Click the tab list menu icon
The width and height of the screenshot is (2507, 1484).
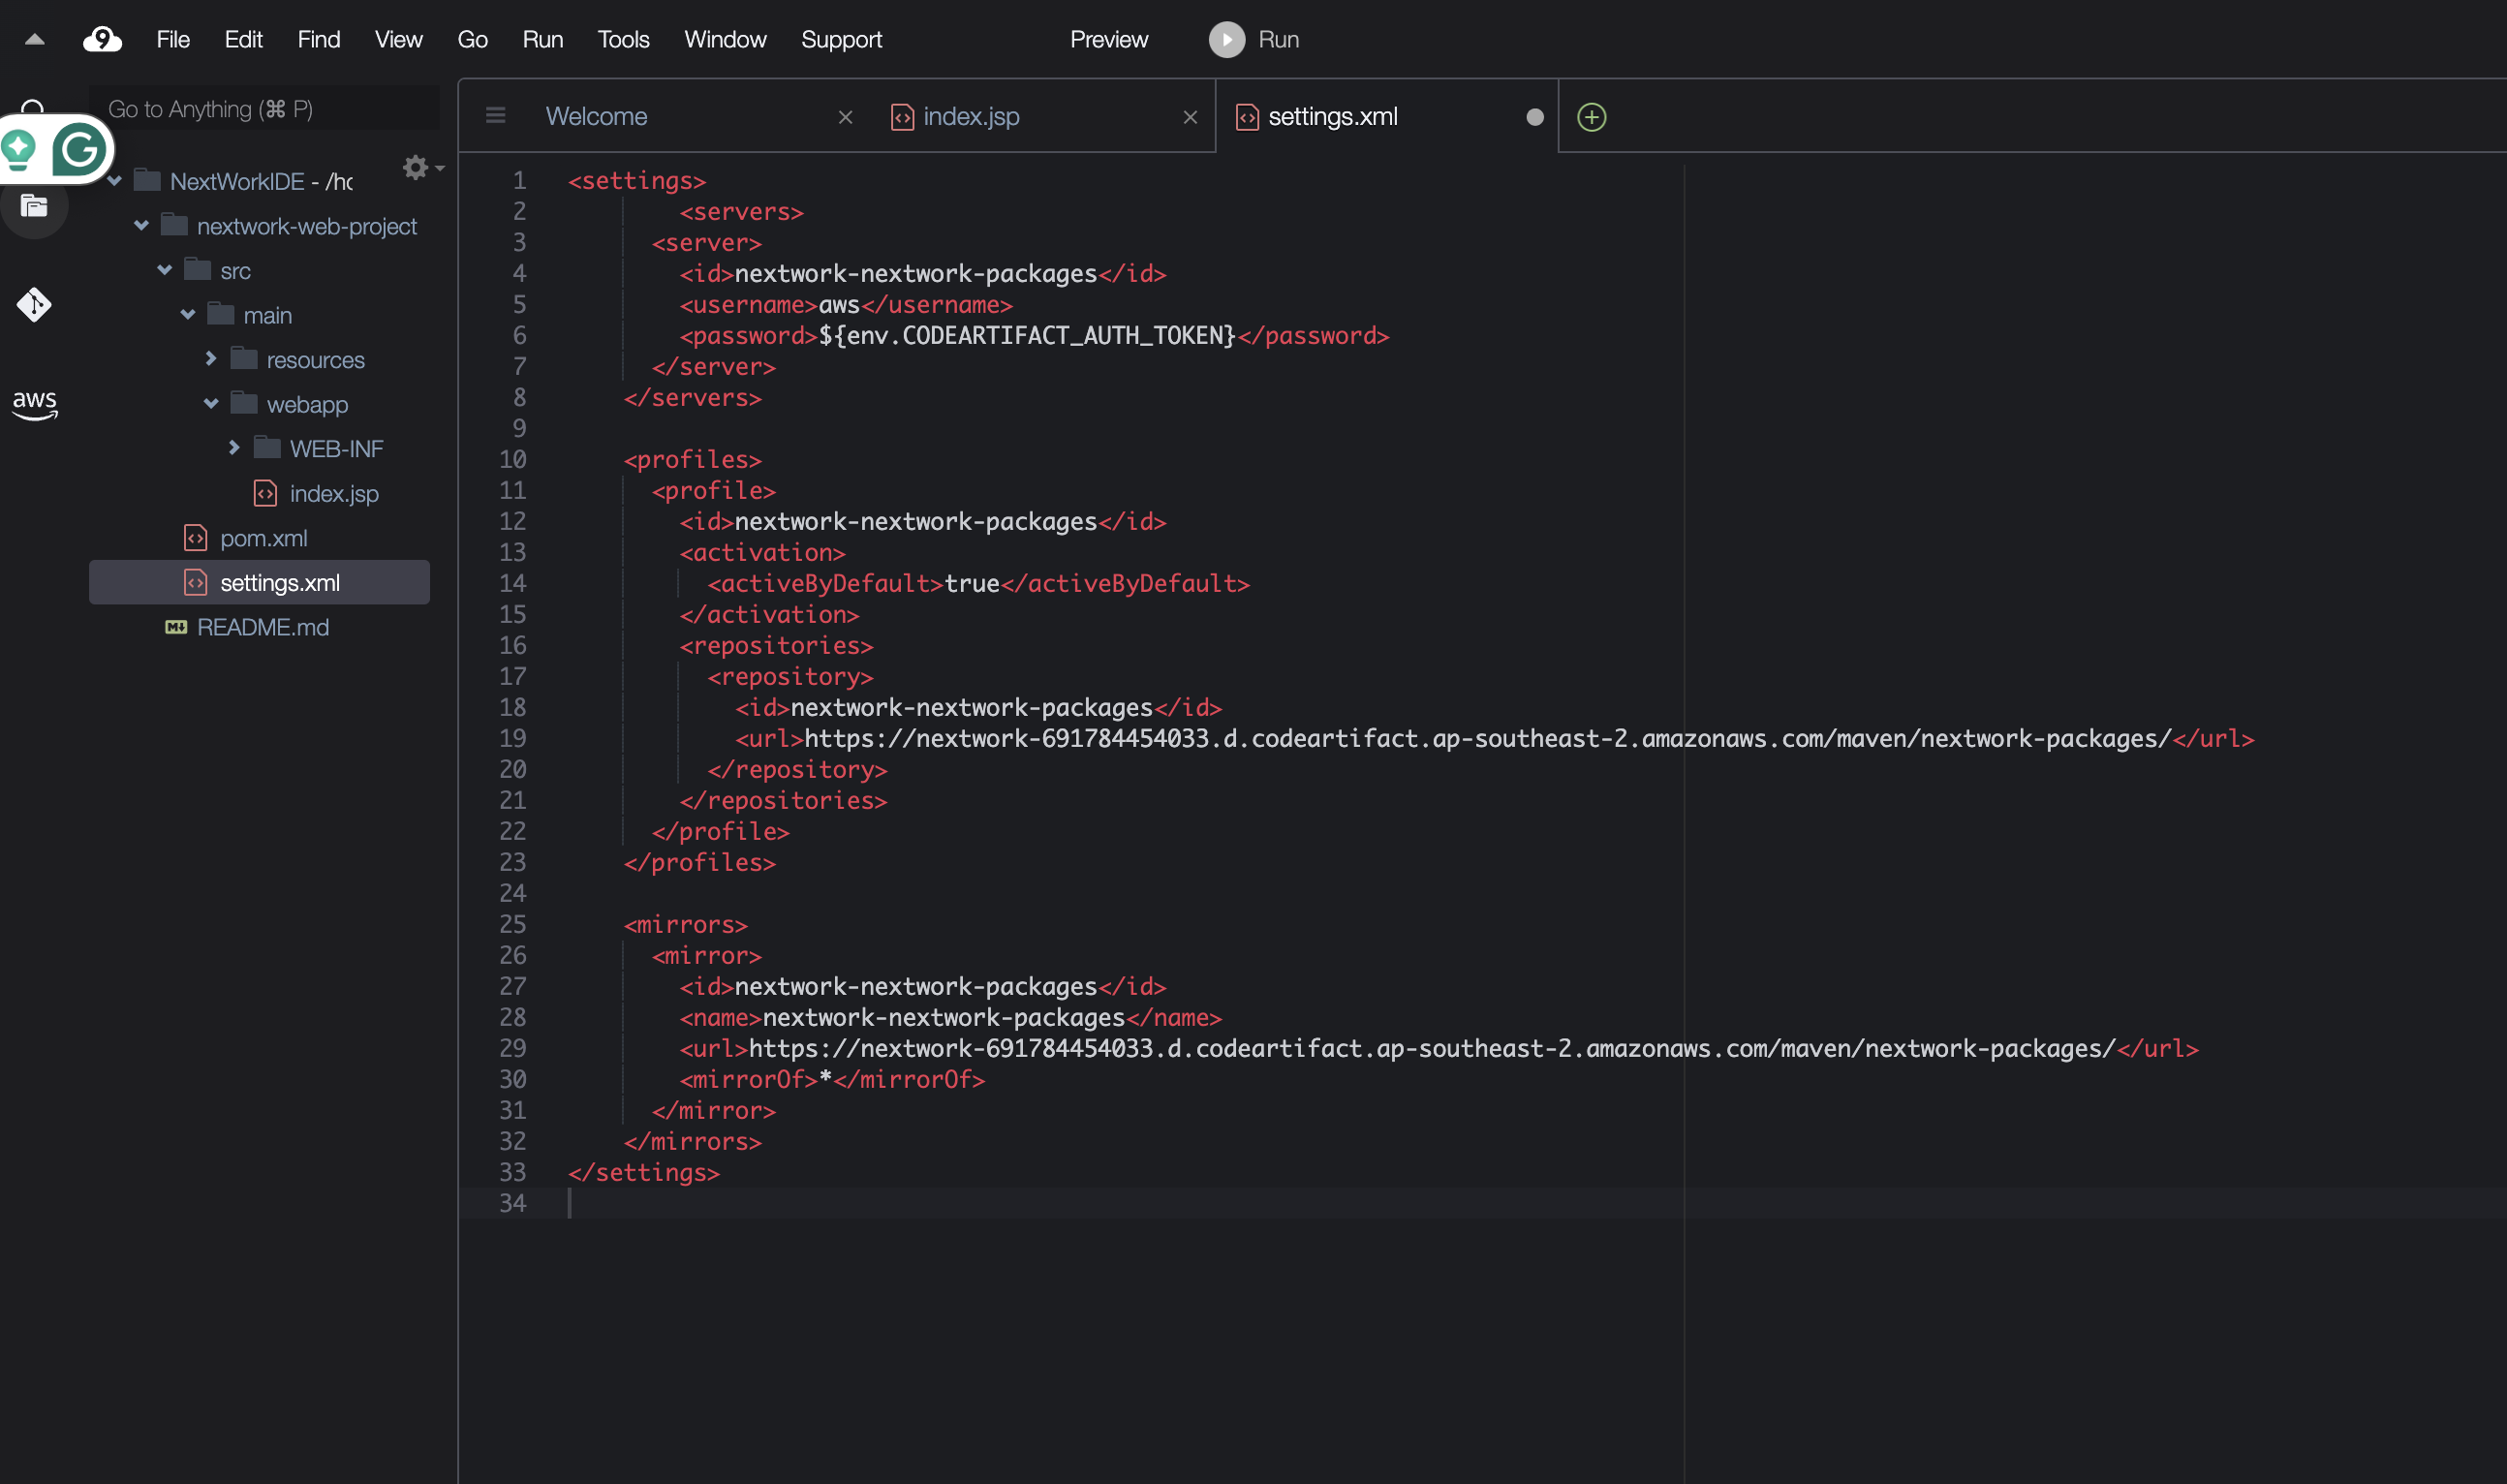pyautogui.click(x=495, y=116)
